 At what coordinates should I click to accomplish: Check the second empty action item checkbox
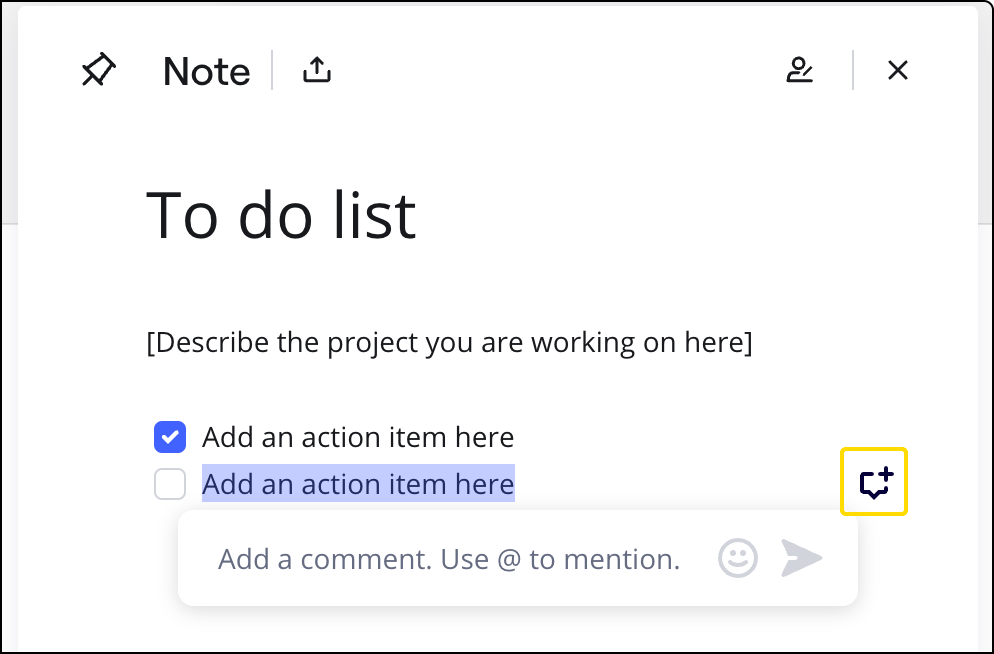pyautogui.click(x=170, y=485)
